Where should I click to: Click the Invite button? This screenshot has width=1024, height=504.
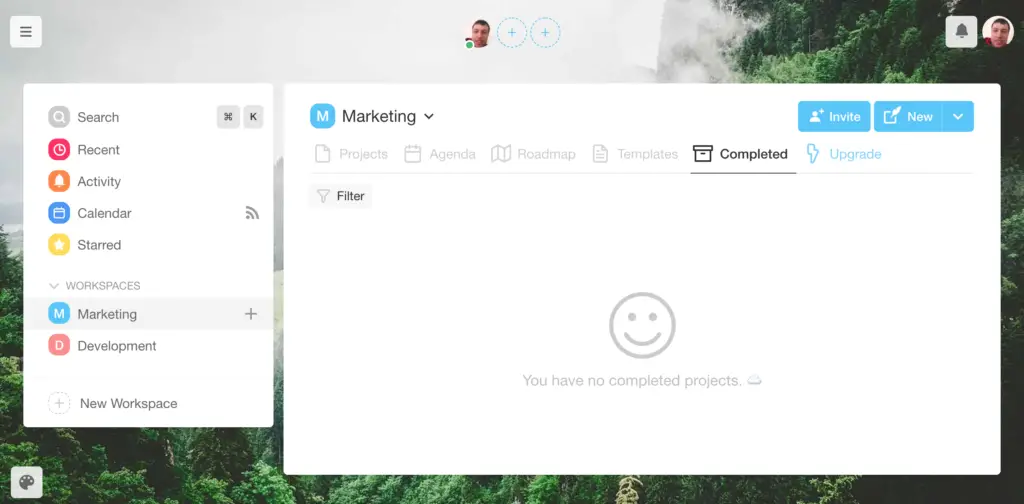[834, 117]
